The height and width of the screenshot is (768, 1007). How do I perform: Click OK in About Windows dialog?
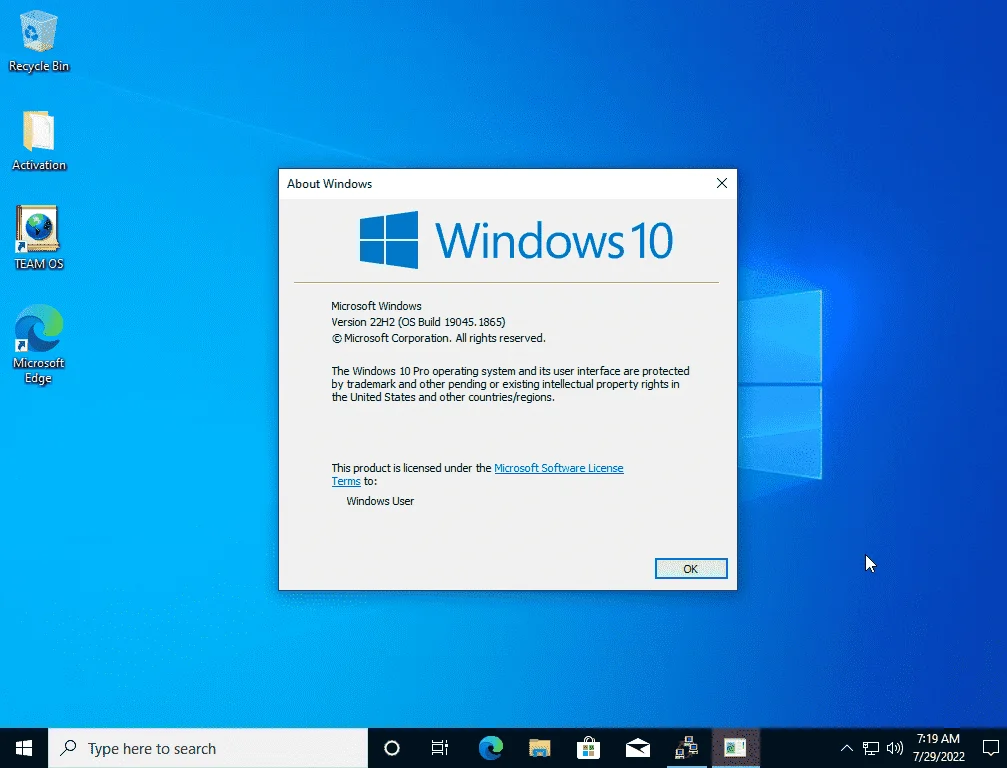click(x=691, y=569)
